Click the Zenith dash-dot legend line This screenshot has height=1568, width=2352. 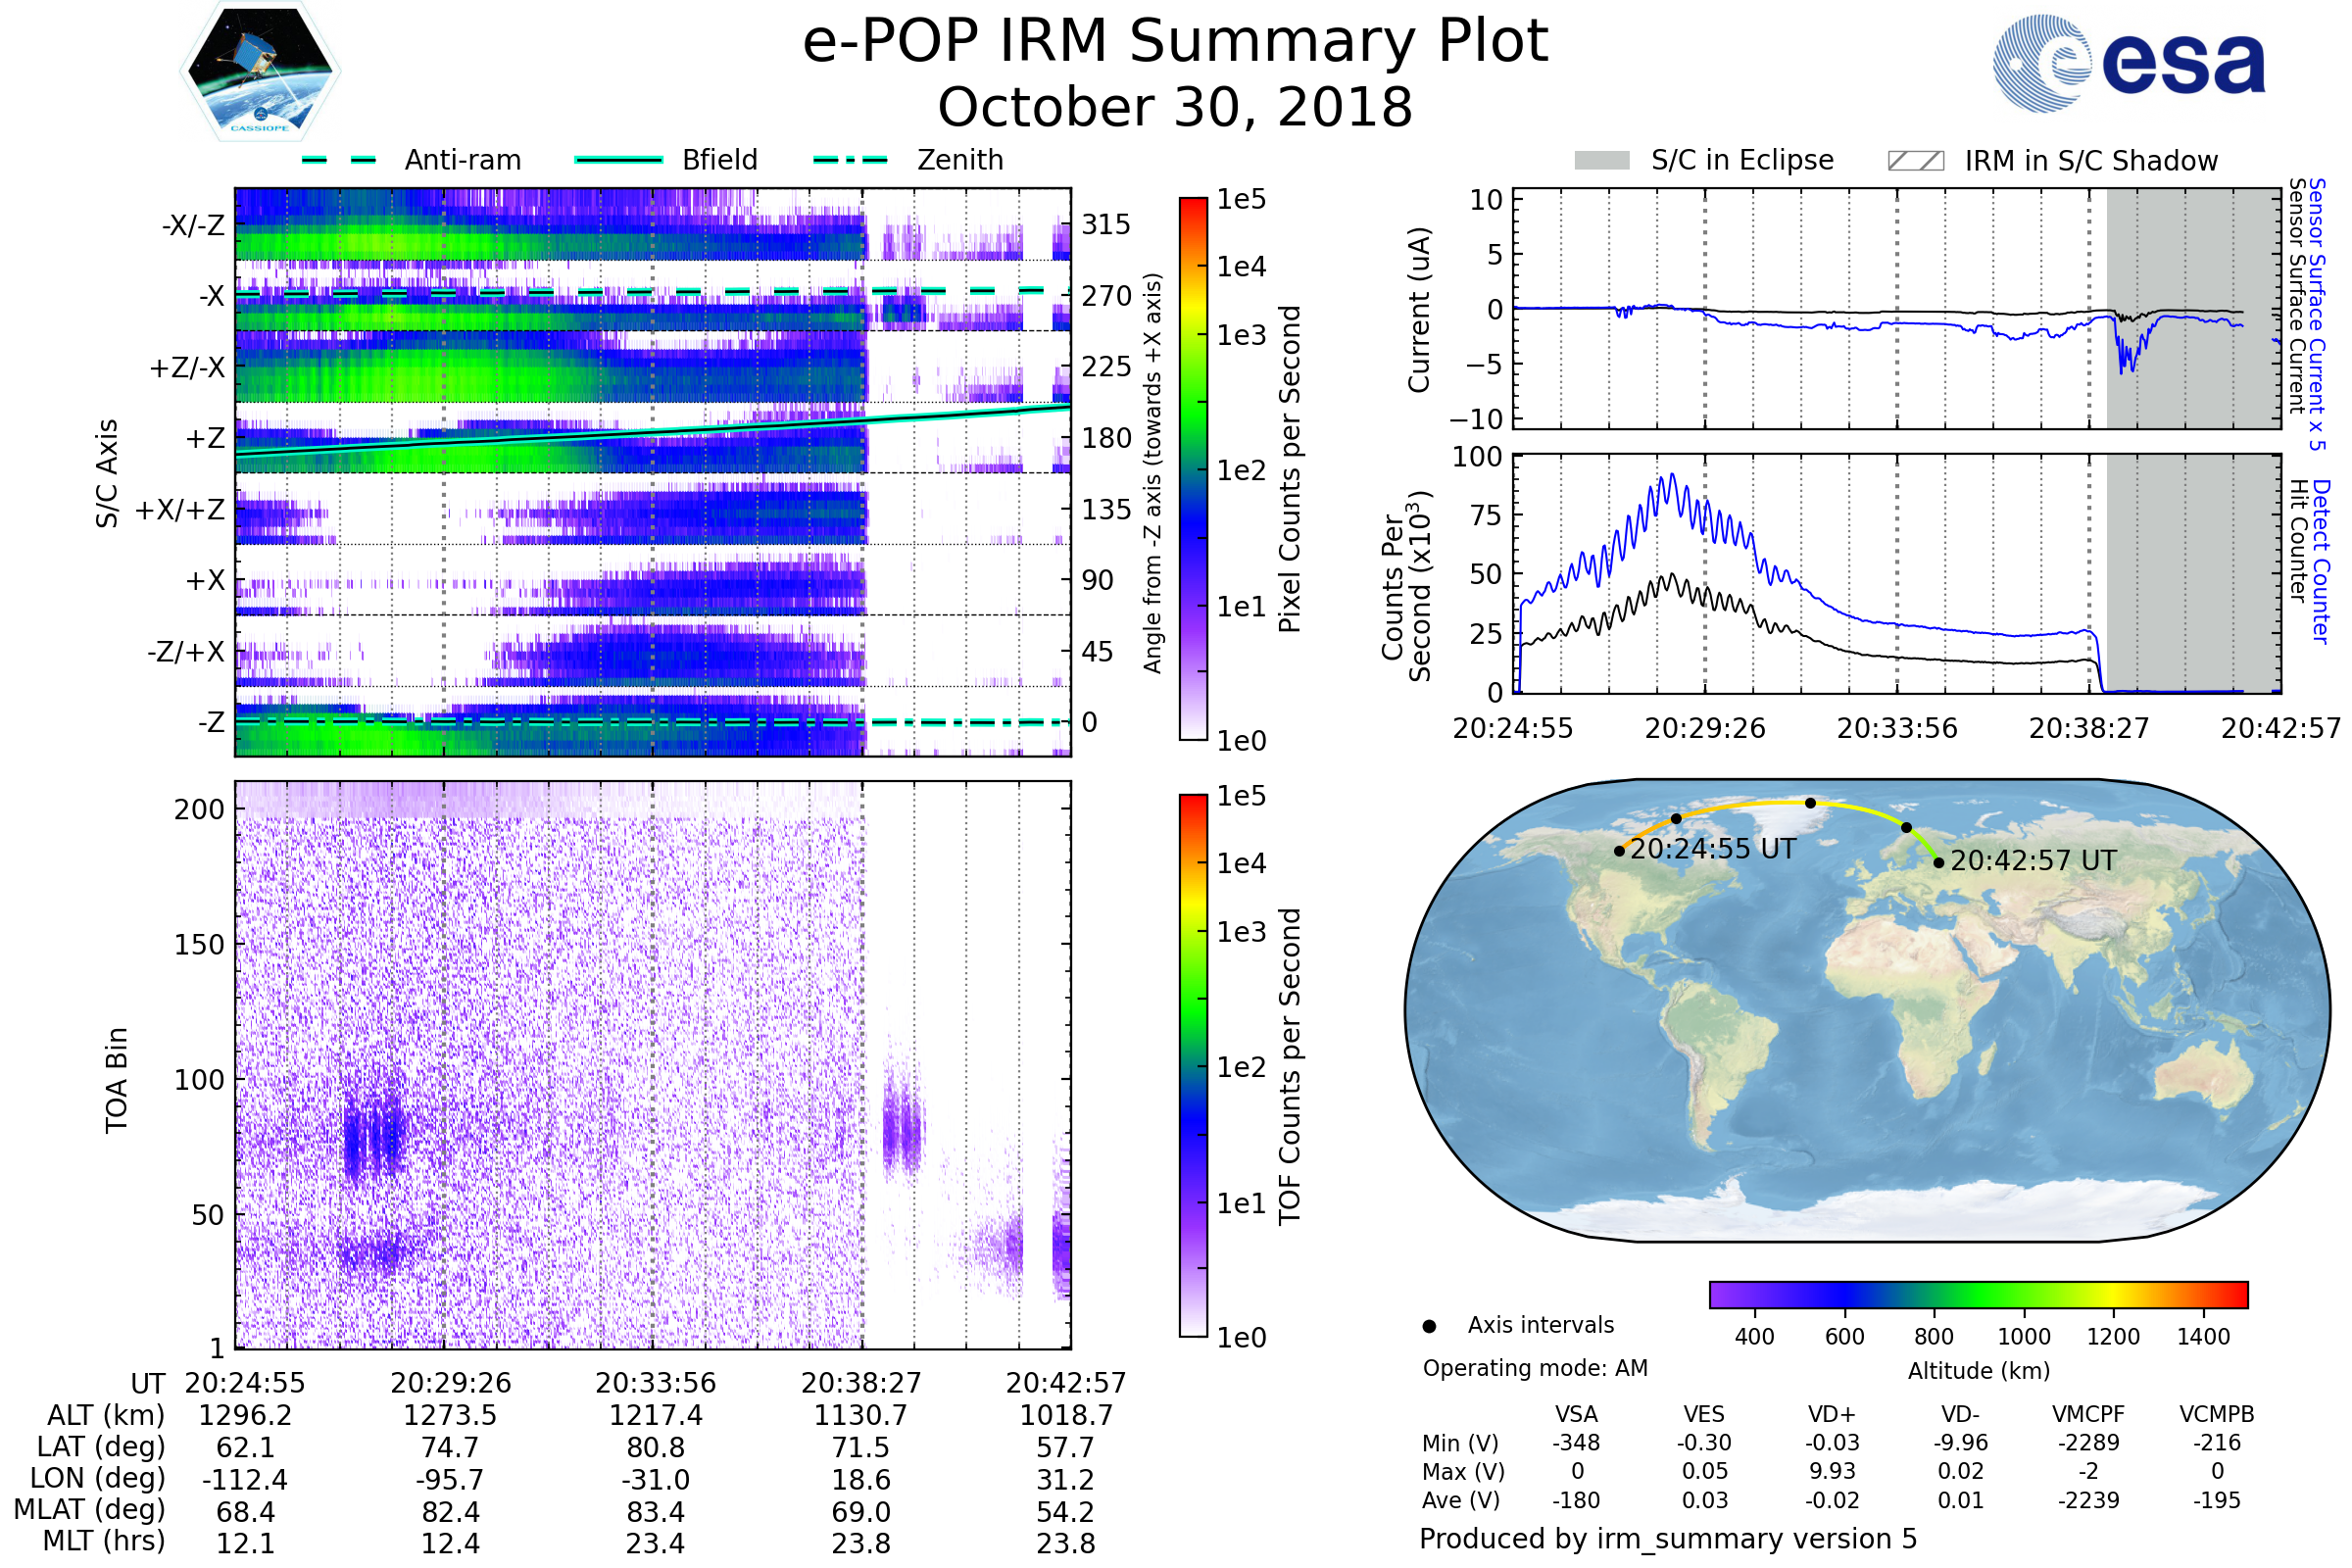850,160
